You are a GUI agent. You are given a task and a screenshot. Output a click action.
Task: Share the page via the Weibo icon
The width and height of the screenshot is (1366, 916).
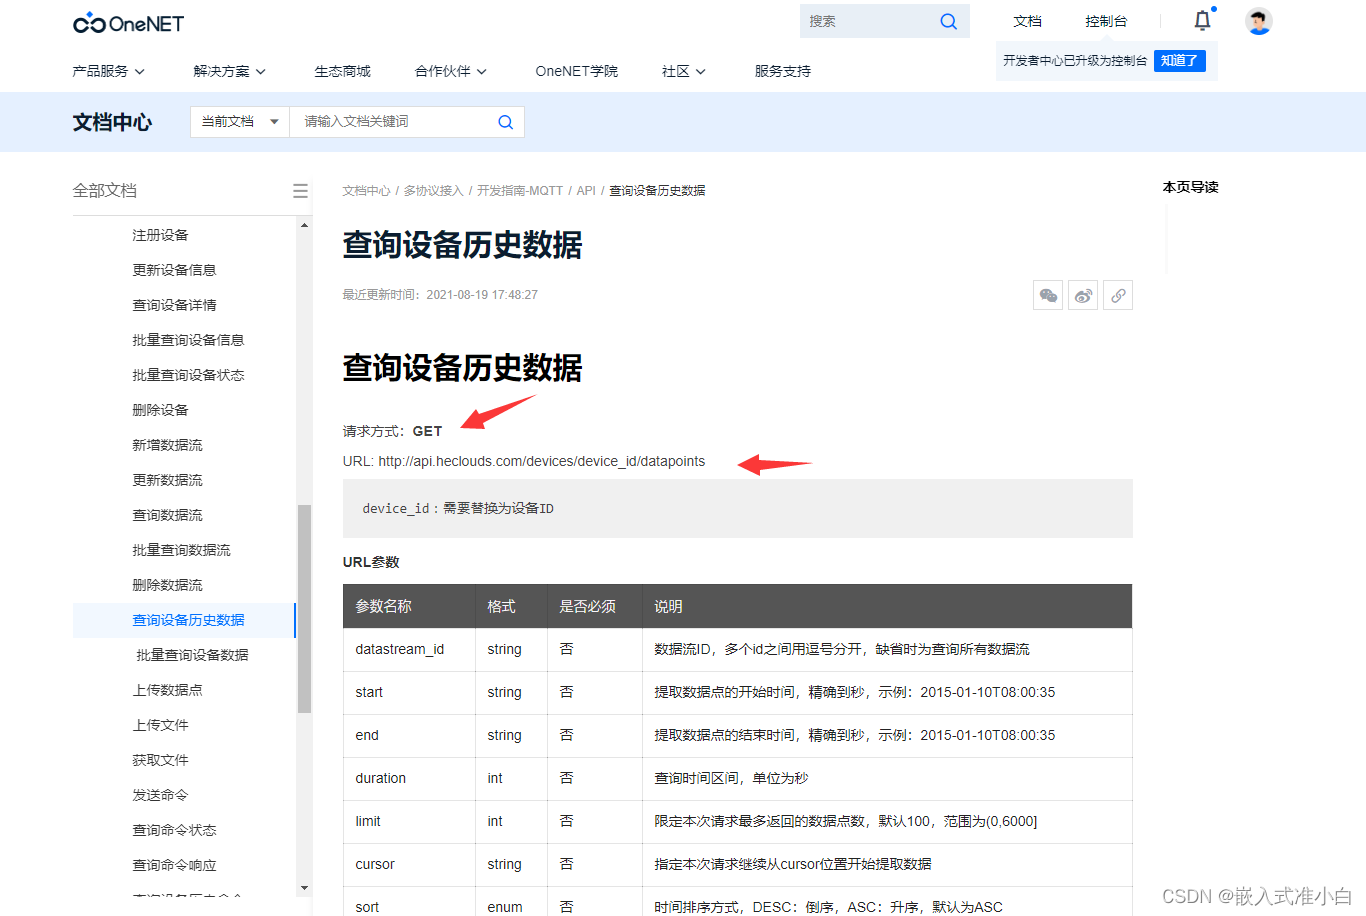point(1083,294)
